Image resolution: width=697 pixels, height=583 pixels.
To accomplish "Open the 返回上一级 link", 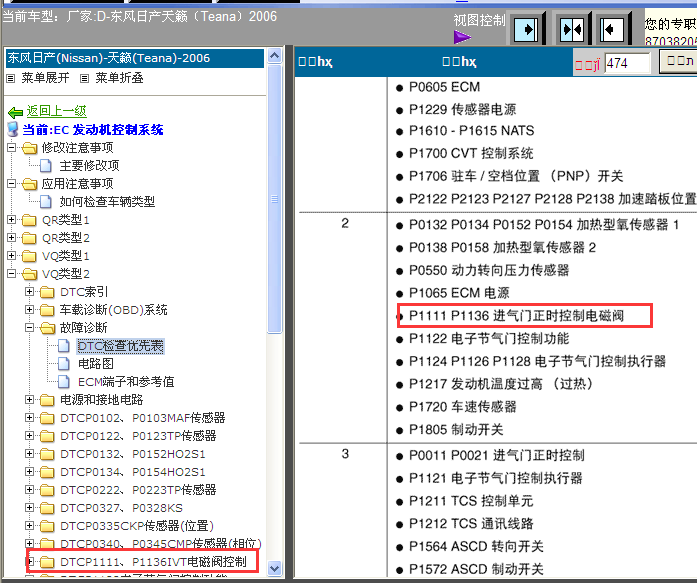I will pyautogui.click(x=56, y=111).
